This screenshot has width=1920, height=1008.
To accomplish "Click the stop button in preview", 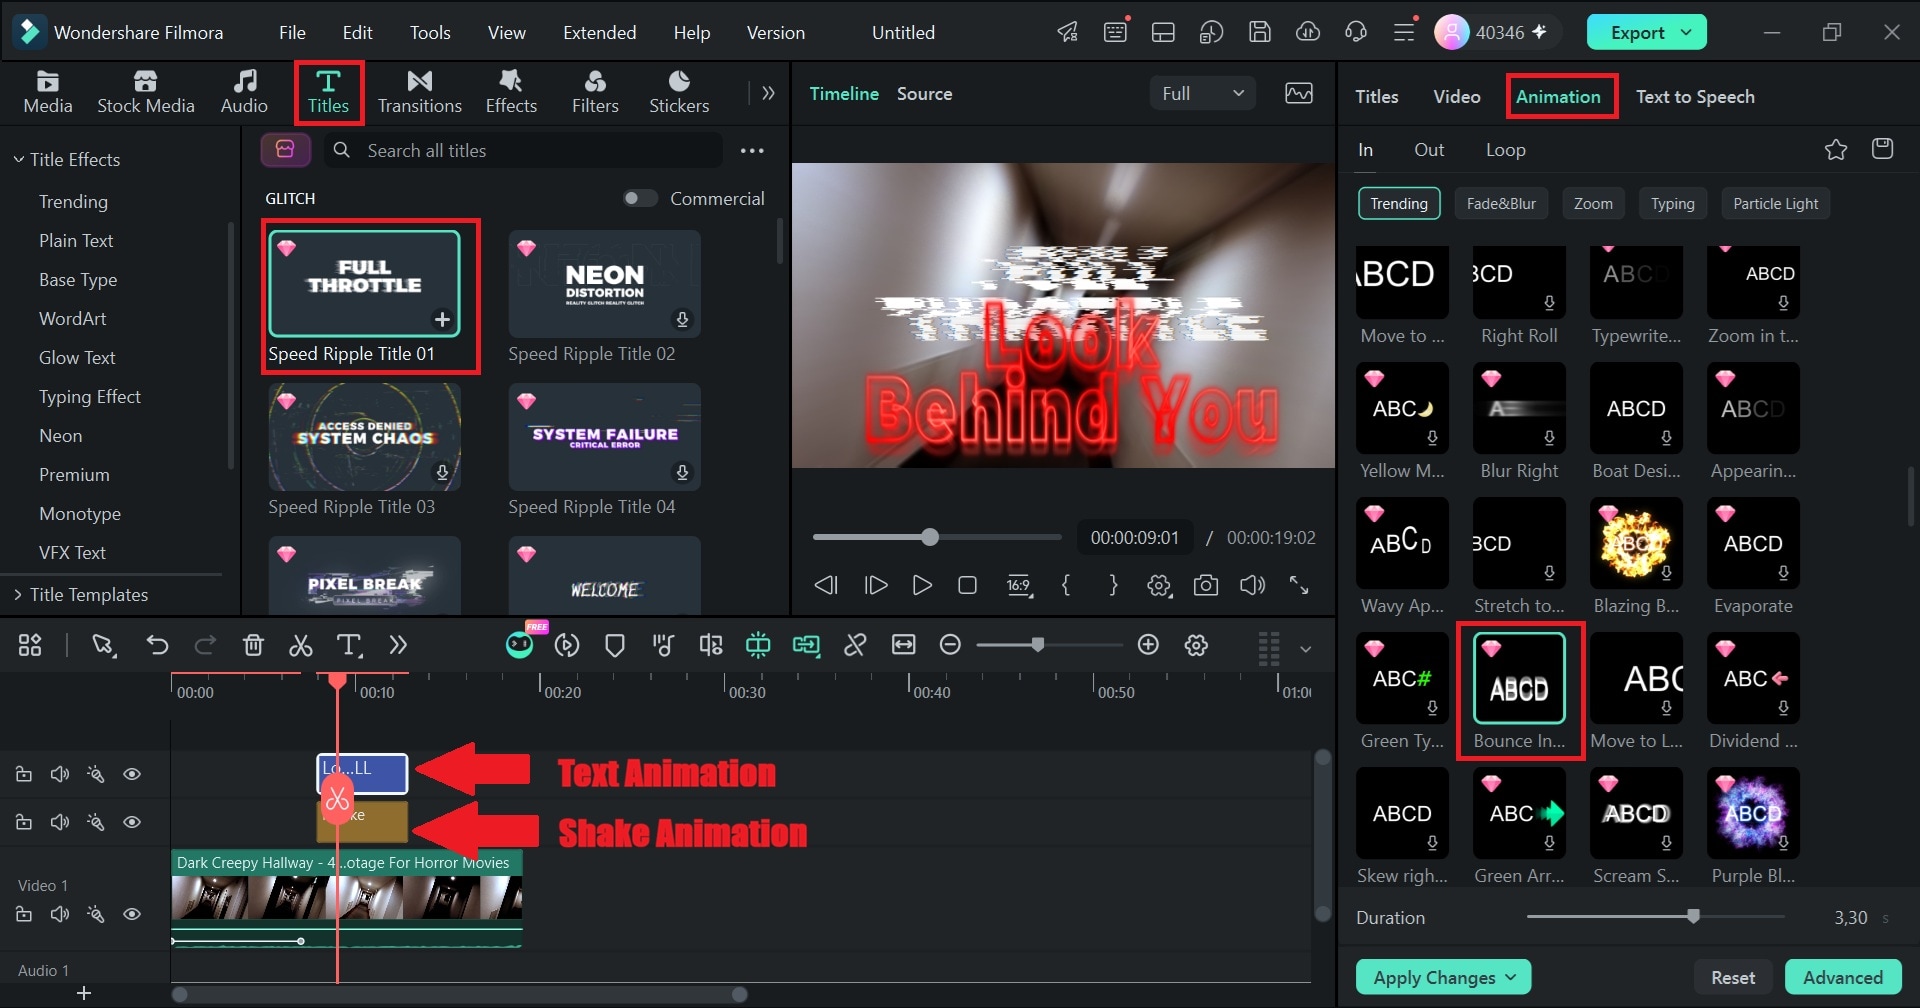I will coord(967,585).
